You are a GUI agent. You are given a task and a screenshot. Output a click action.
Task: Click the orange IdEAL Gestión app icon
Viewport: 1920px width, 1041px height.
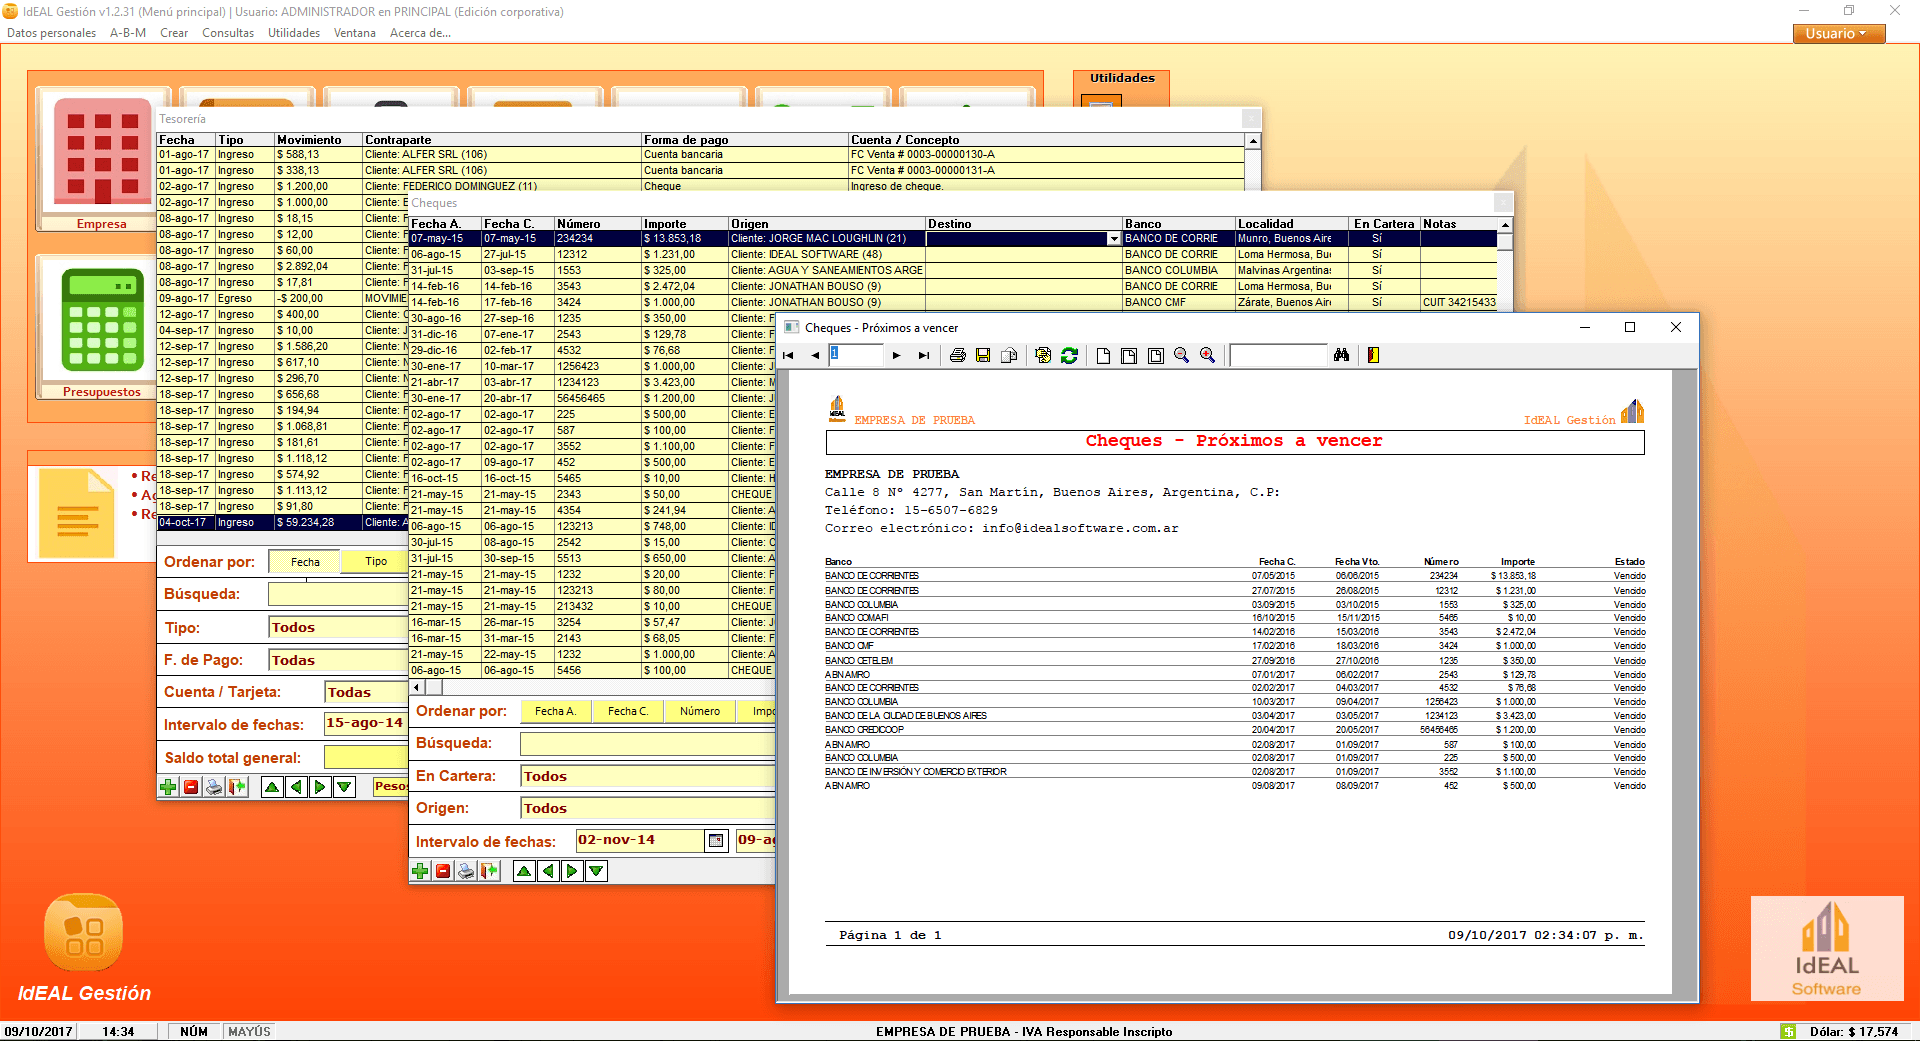[84, 933]
